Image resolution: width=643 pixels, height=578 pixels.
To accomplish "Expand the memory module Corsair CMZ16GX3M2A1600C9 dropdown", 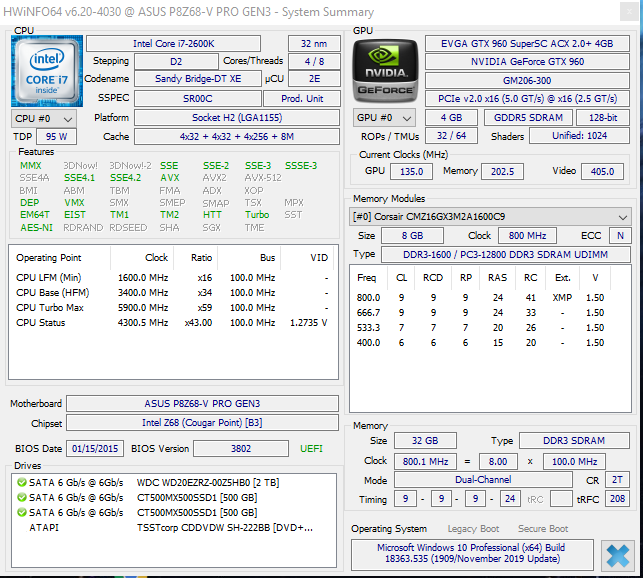I will pos(490,217).
